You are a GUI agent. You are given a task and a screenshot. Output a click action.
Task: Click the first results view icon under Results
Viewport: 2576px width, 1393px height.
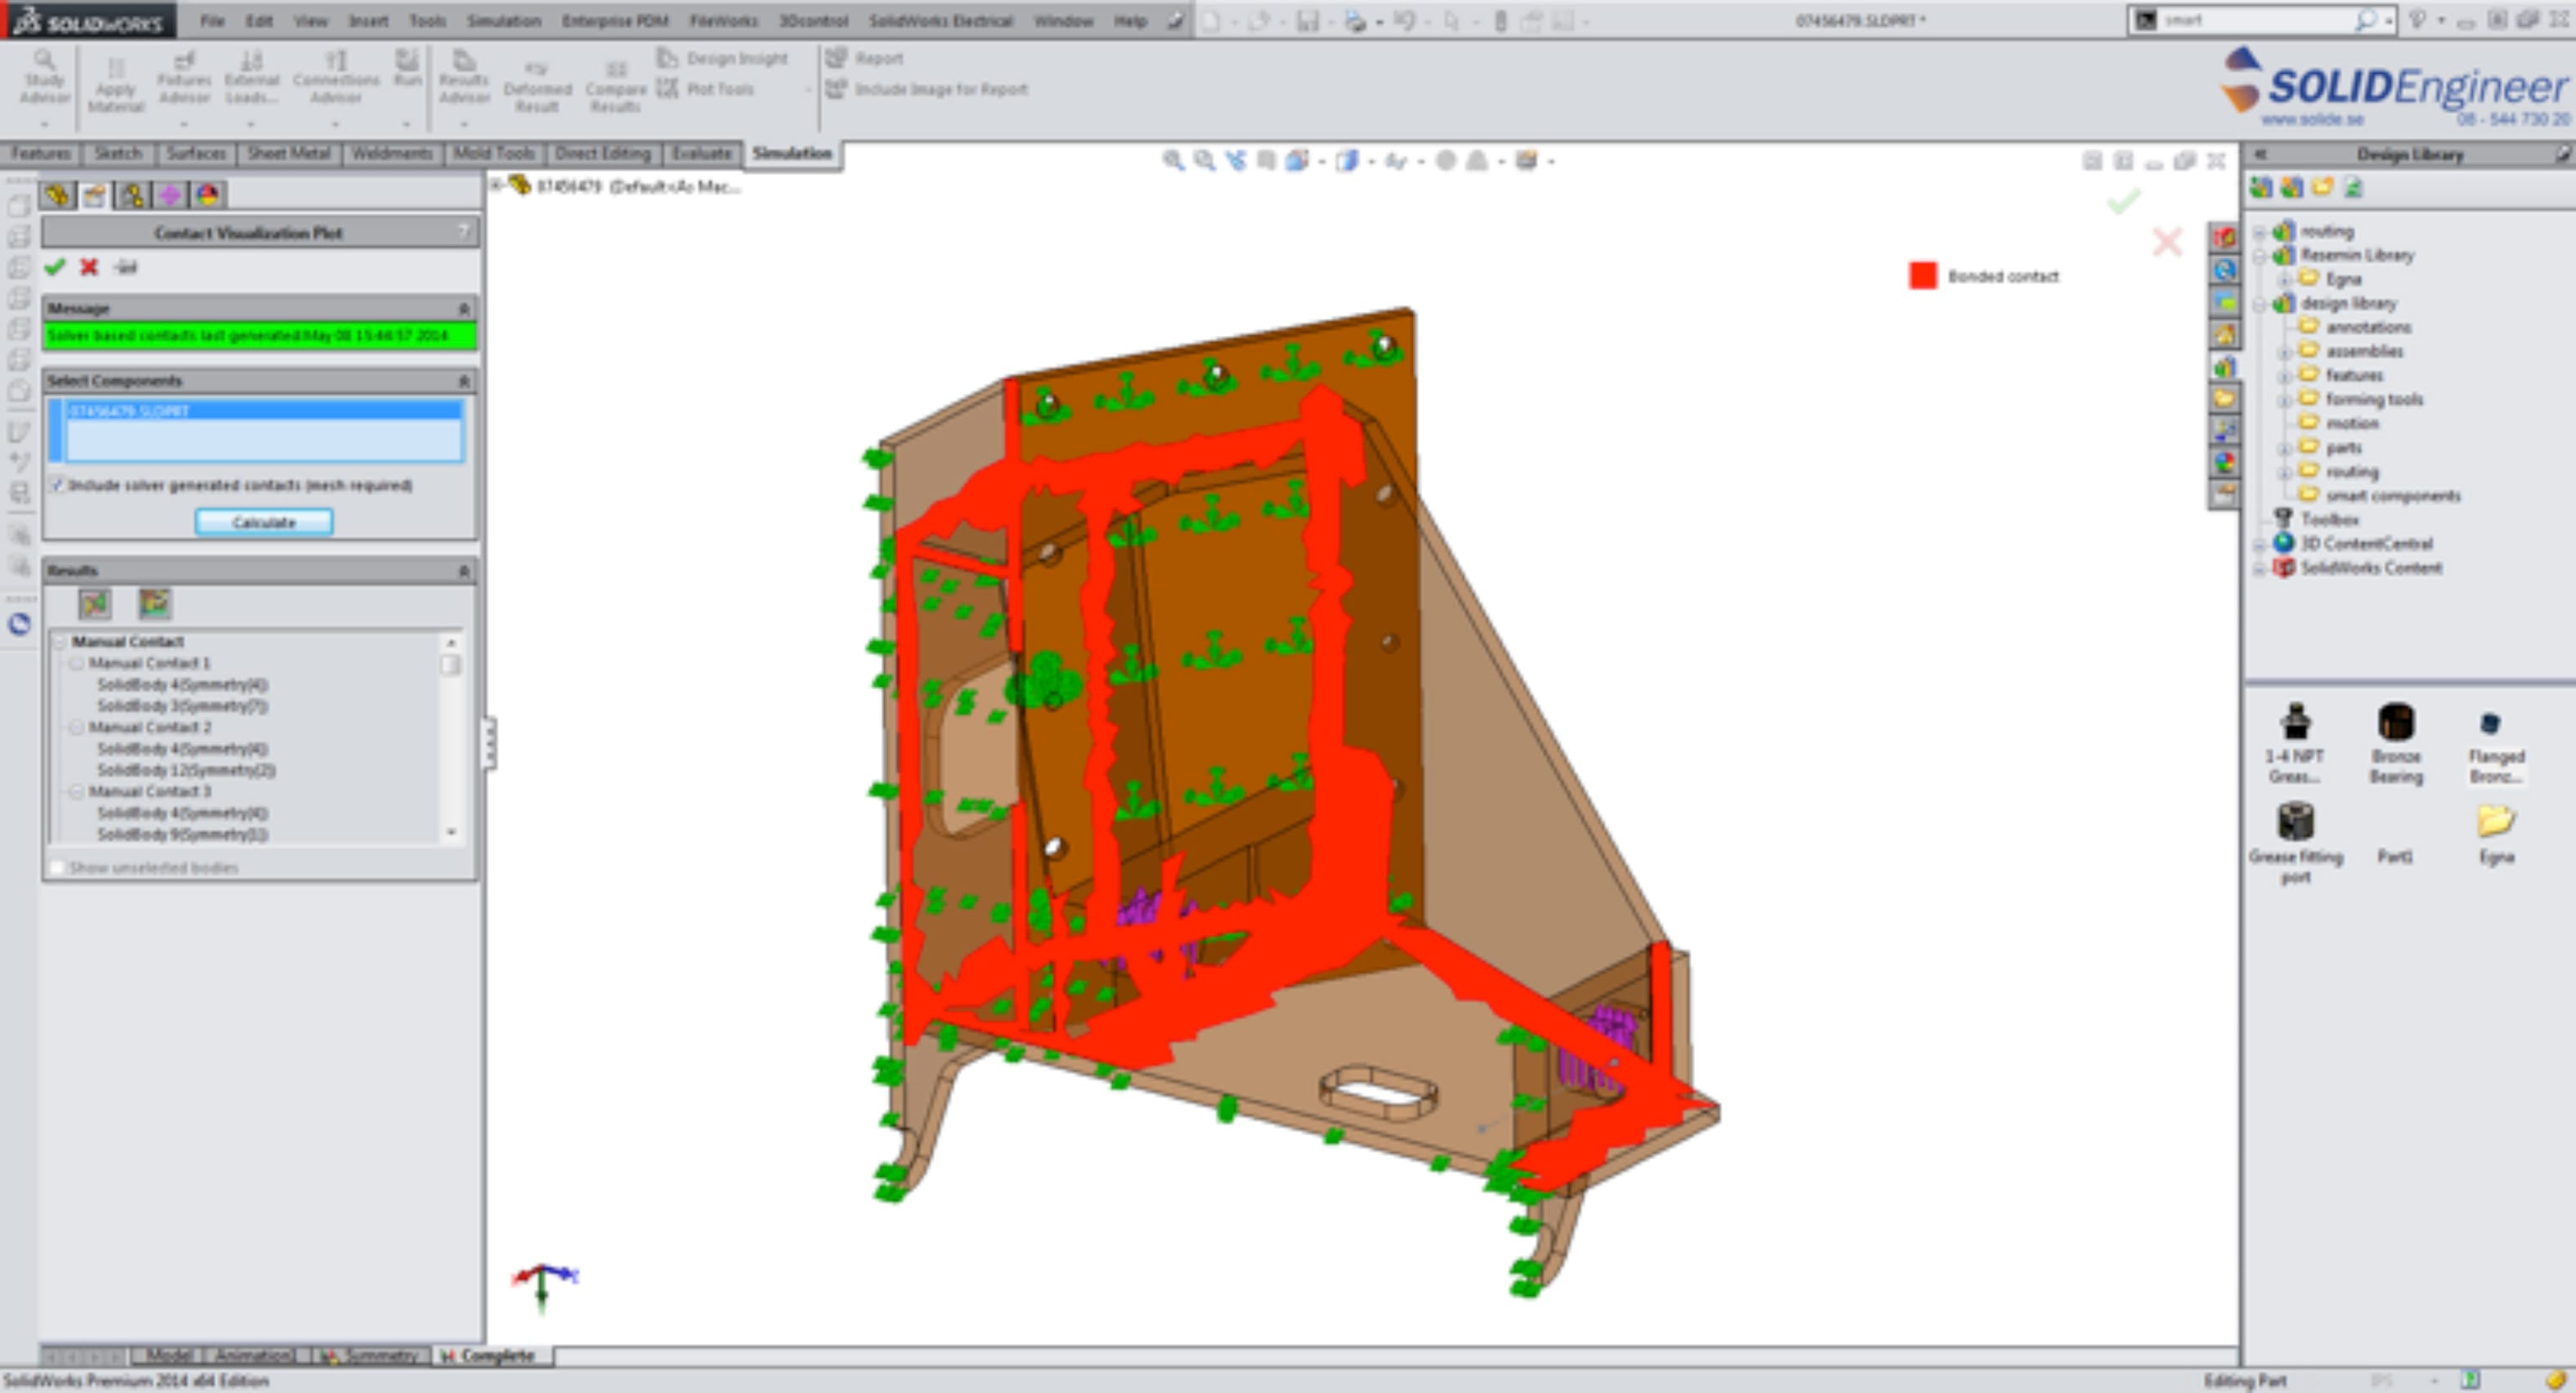[x=94, y=603]
